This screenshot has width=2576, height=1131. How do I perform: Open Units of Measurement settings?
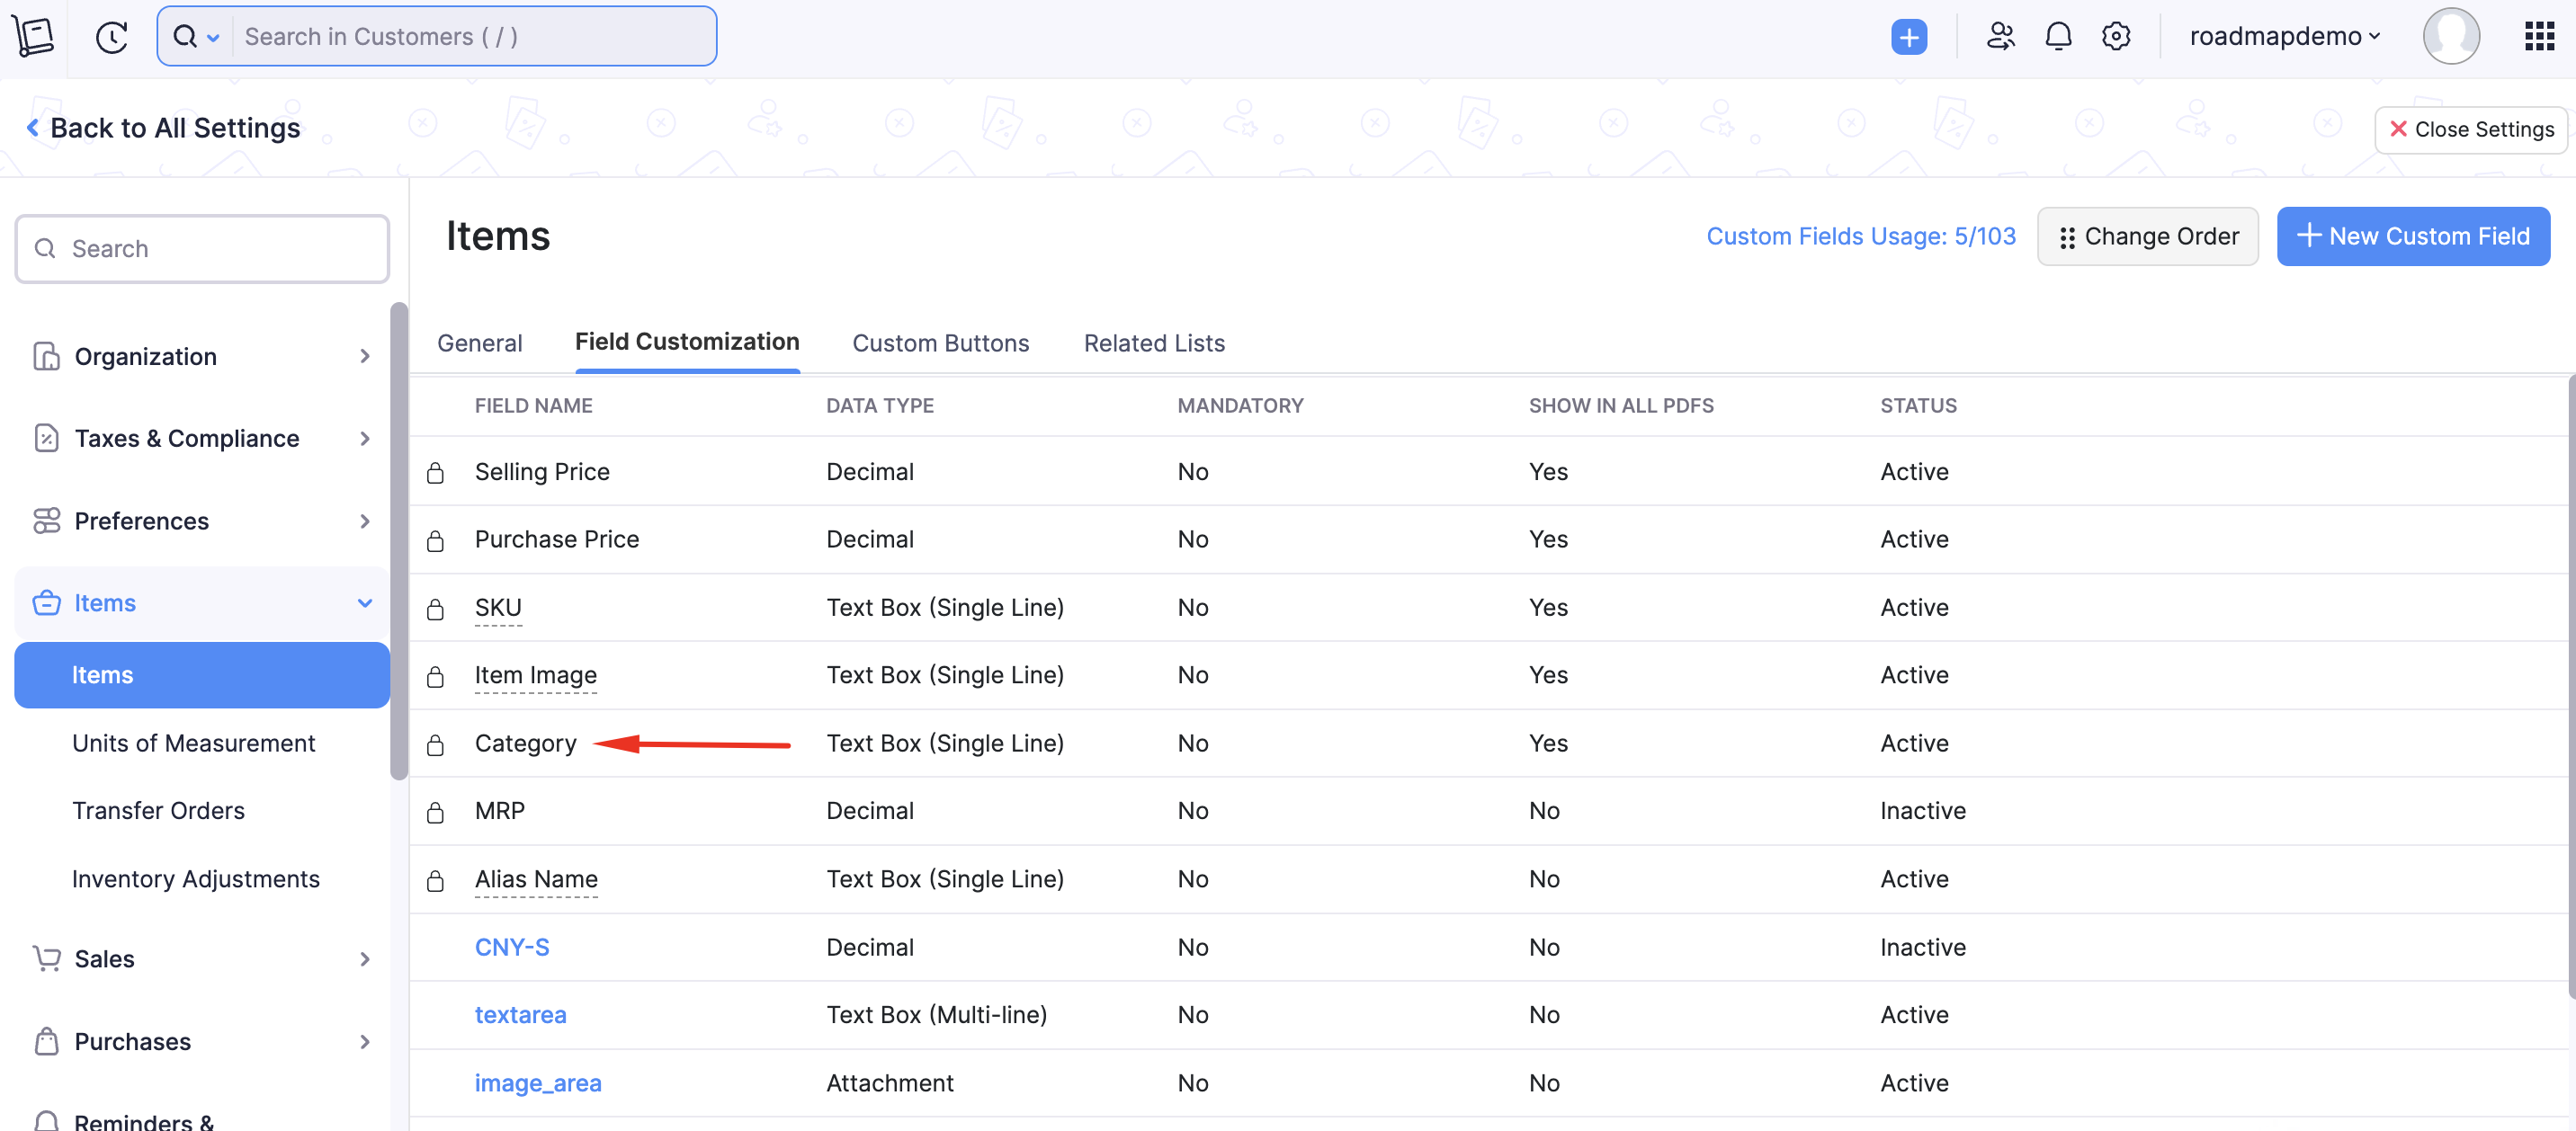[x=193, y=743]
